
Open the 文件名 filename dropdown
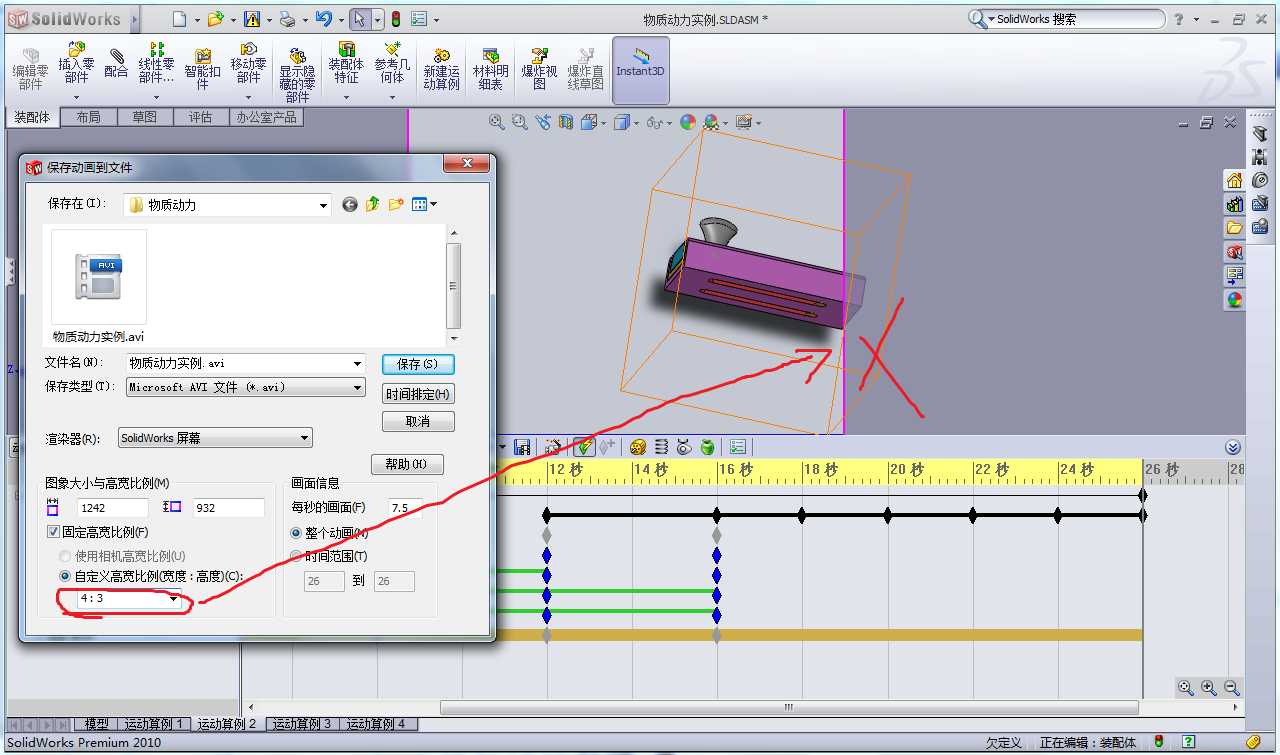tap(358, 364)
